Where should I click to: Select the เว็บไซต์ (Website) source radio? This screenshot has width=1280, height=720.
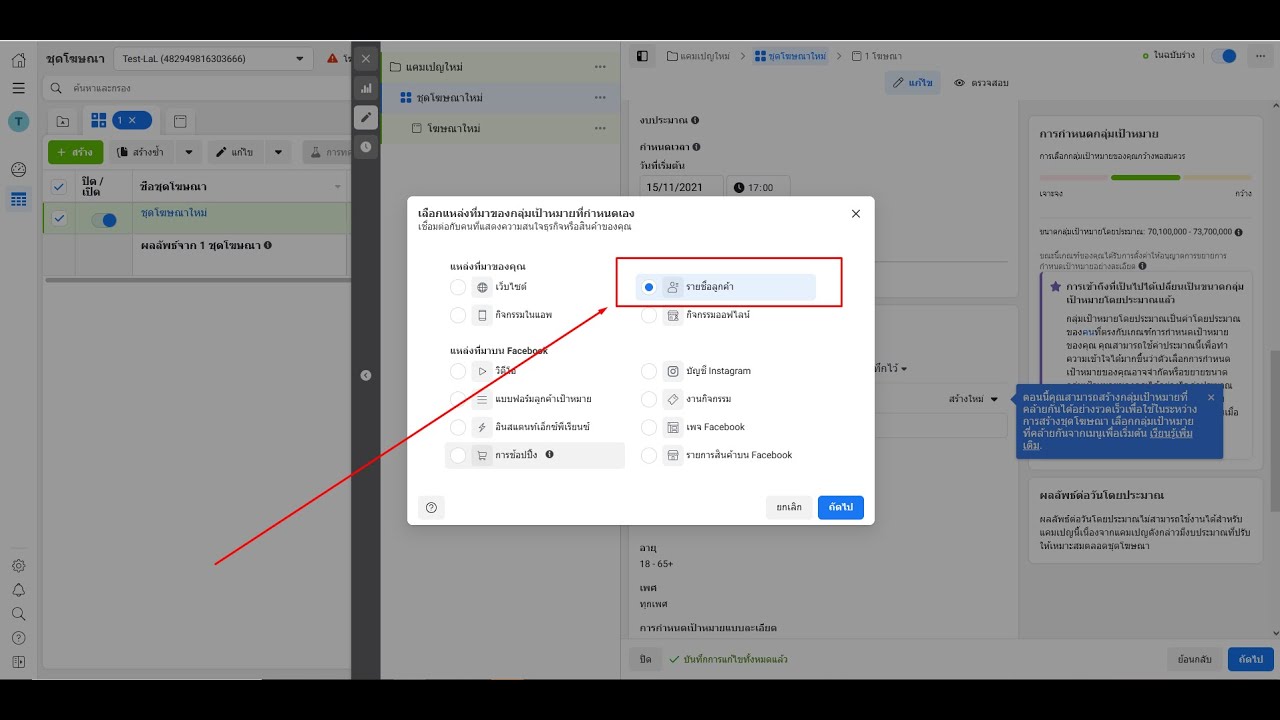(458, 287)
